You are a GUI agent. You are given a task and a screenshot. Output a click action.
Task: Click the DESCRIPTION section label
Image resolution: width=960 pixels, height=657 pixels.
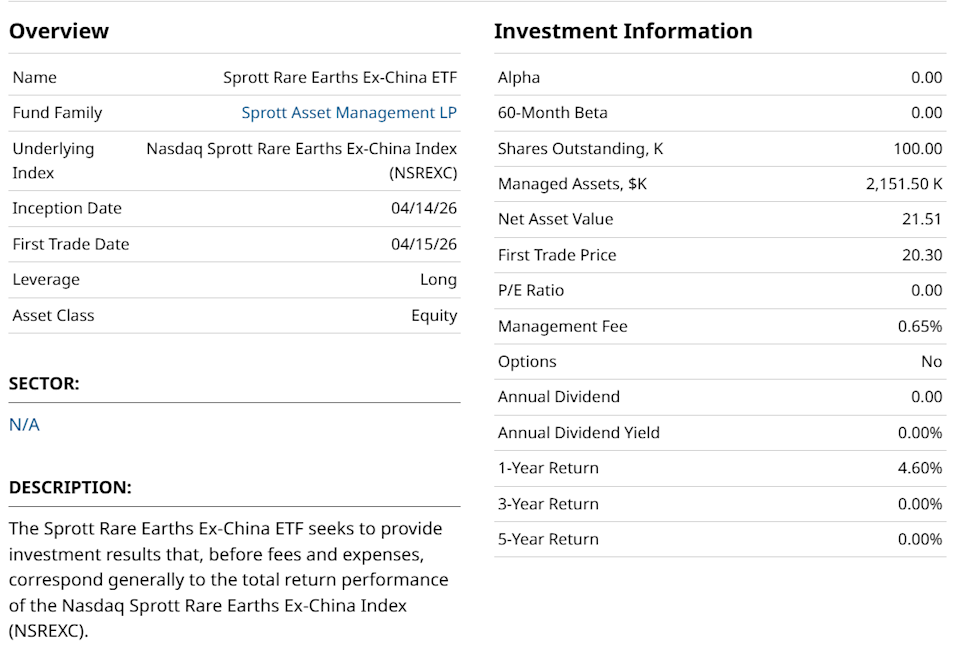click(70, 488)
